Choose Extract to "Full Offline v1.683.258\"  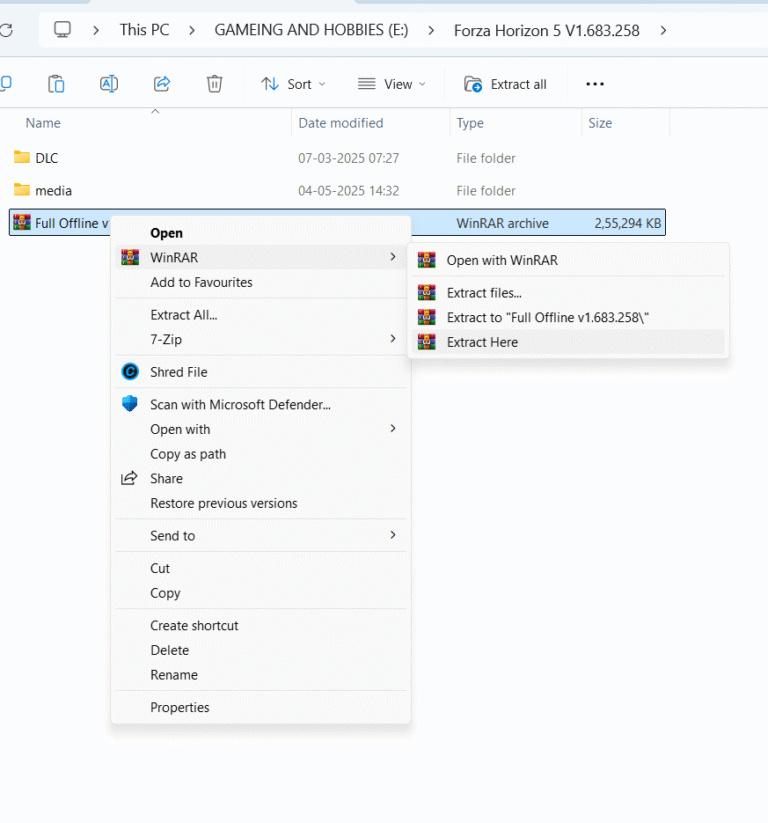[569, 317]
